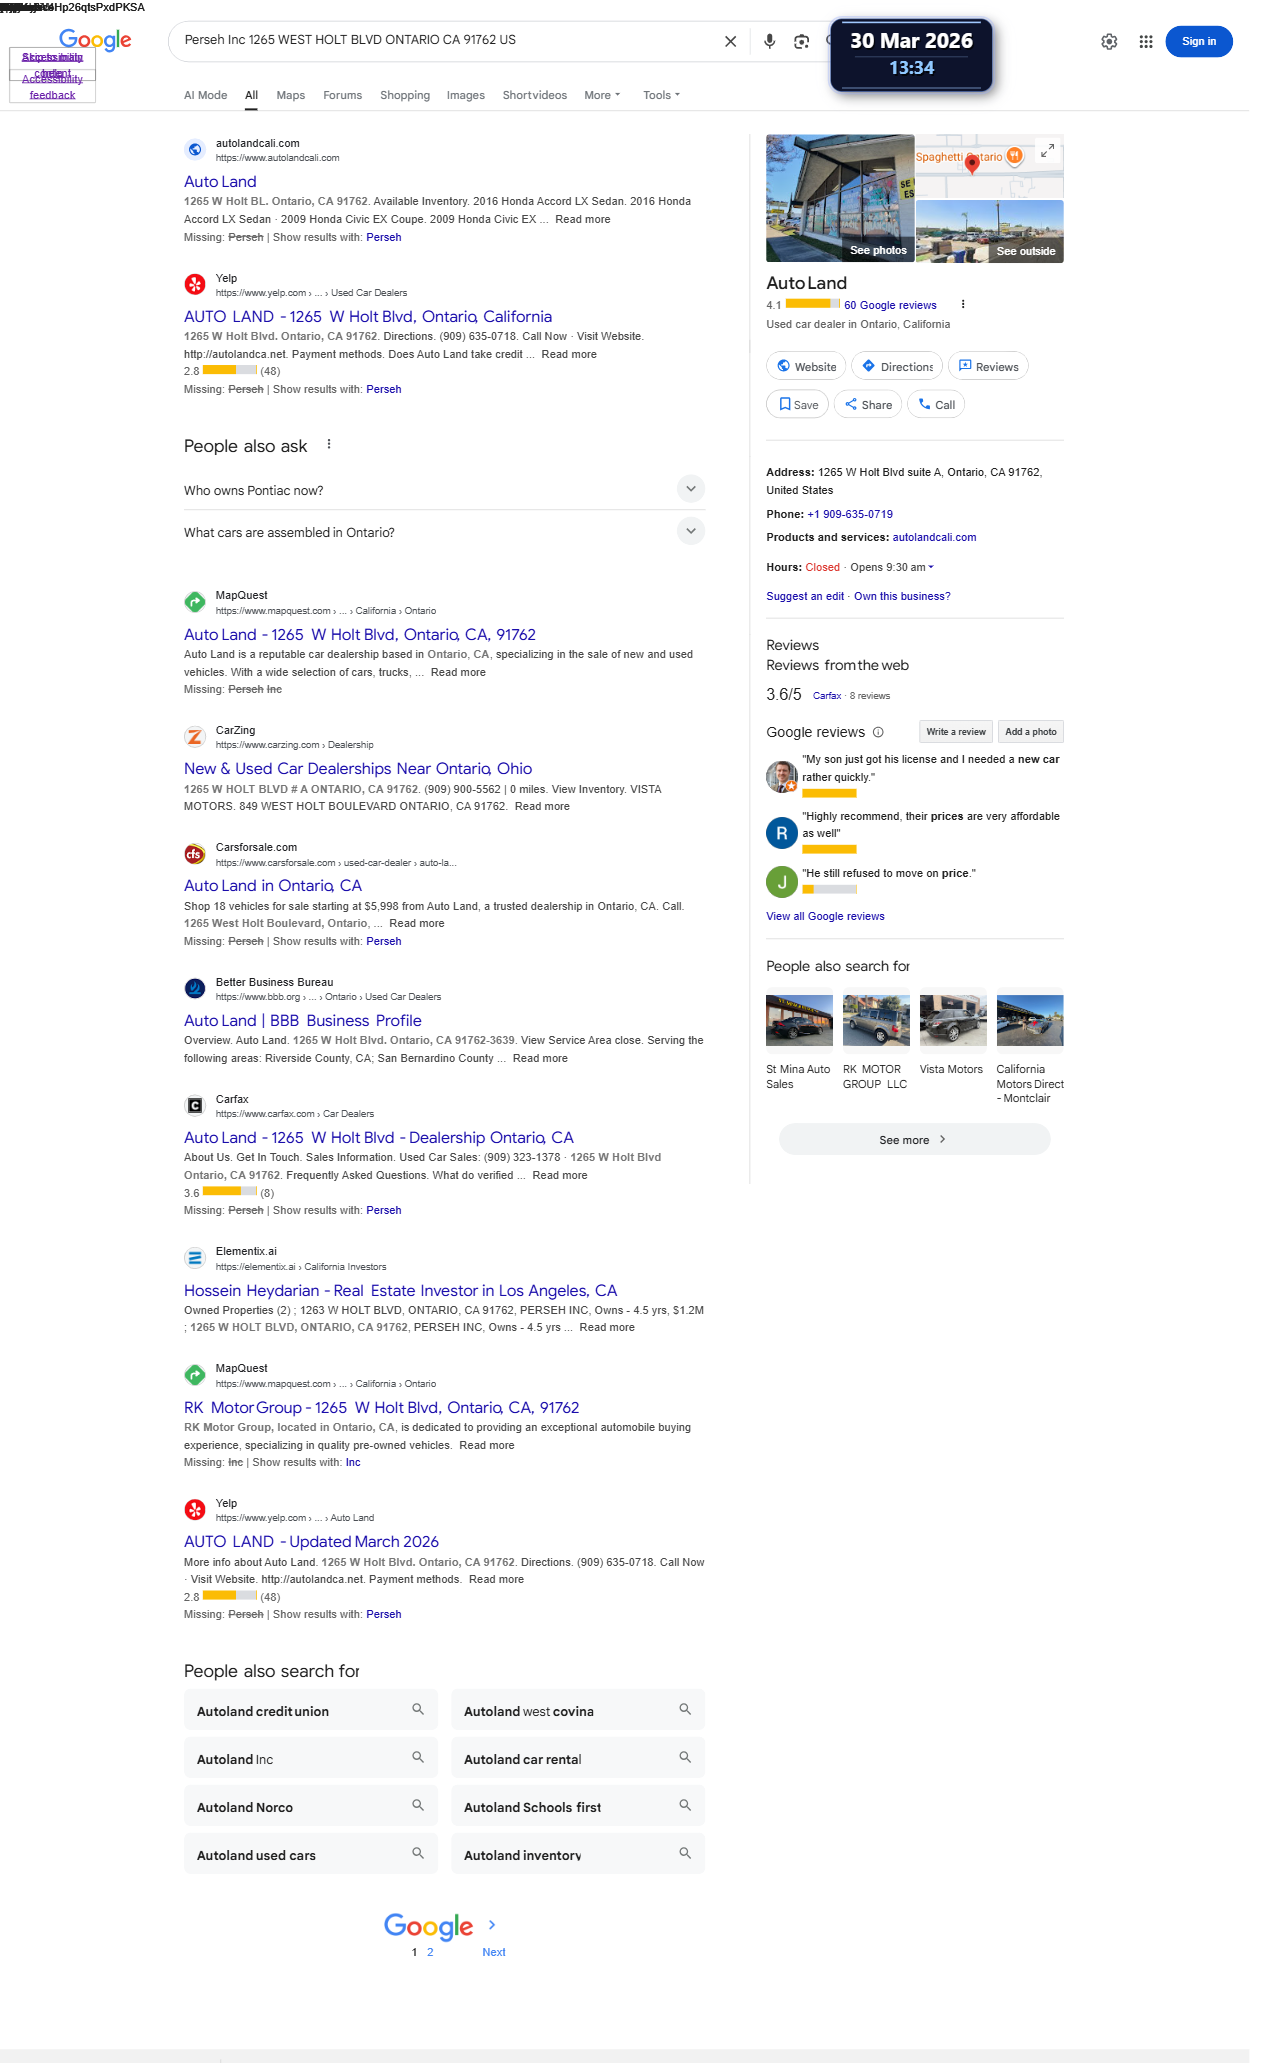Open Auto Land panel more options dots
The width and height of the screenshot is (1264, 2063).
[x=963, y=304]
